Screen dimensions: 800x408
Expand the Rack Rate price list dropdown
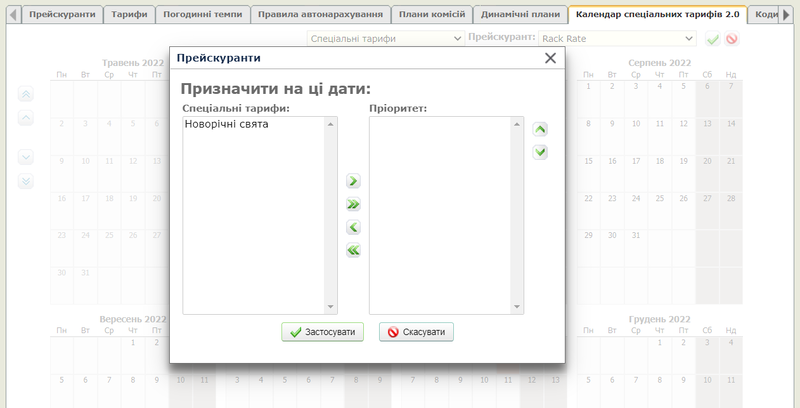(617, 38)
